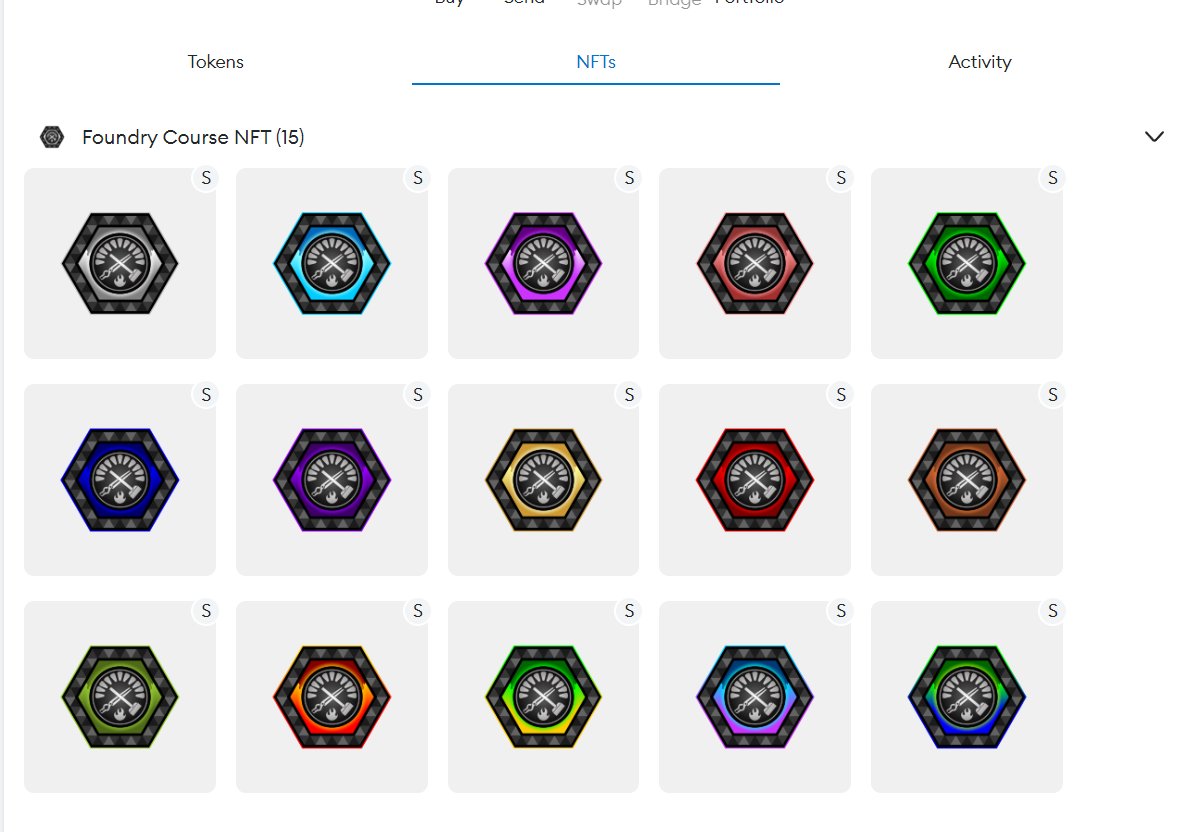Click the S badge on gold NFT

[x=629, y=395]
